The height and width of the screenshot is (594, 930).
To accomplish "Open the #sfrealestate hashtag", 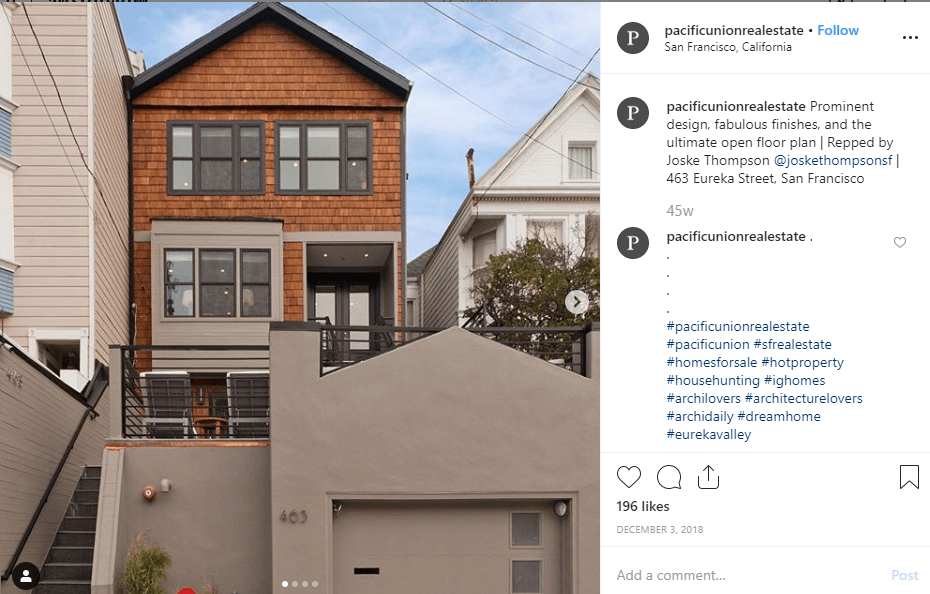I will point(792,344).
